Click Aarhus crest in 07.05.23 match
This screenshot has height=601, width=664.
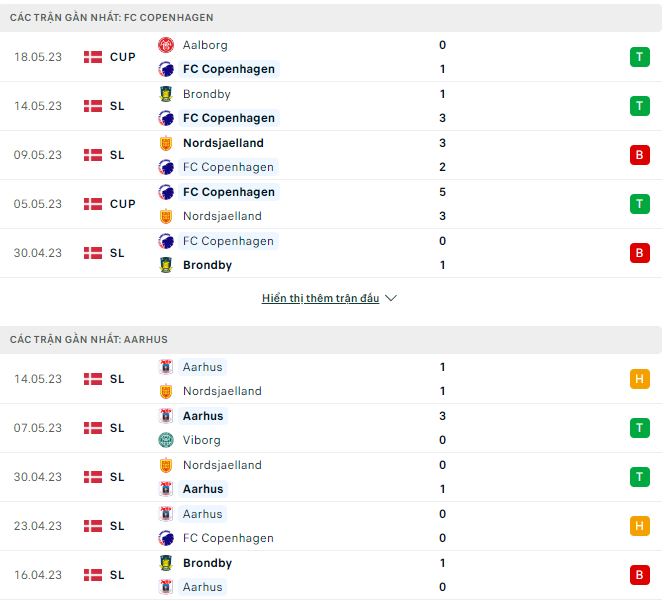tap(165, 416)
